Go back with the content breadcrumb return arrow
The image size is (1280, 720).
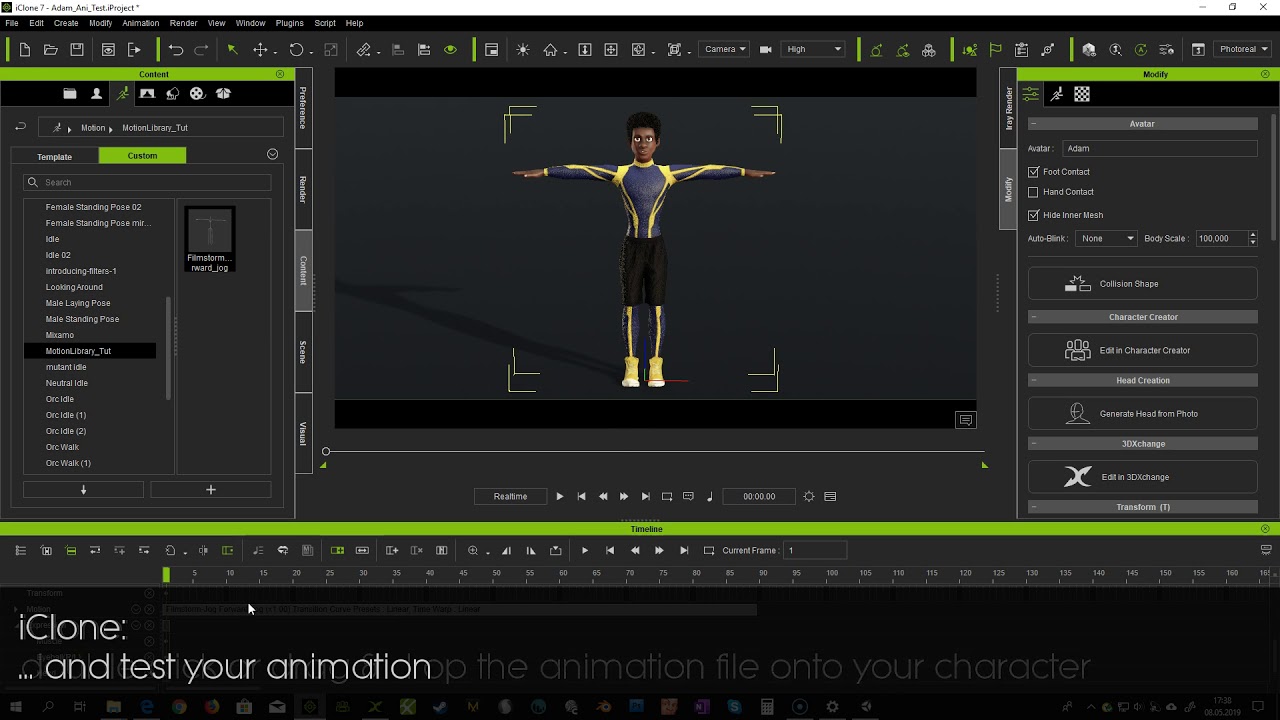pyautogui.click(x=20, y=127)
